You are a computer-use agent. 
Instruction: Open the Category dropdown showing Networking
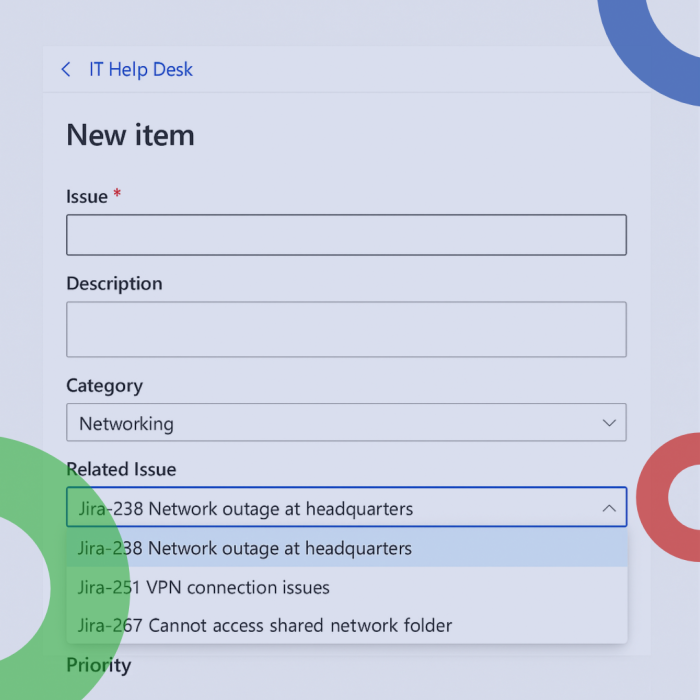[346, 422]
